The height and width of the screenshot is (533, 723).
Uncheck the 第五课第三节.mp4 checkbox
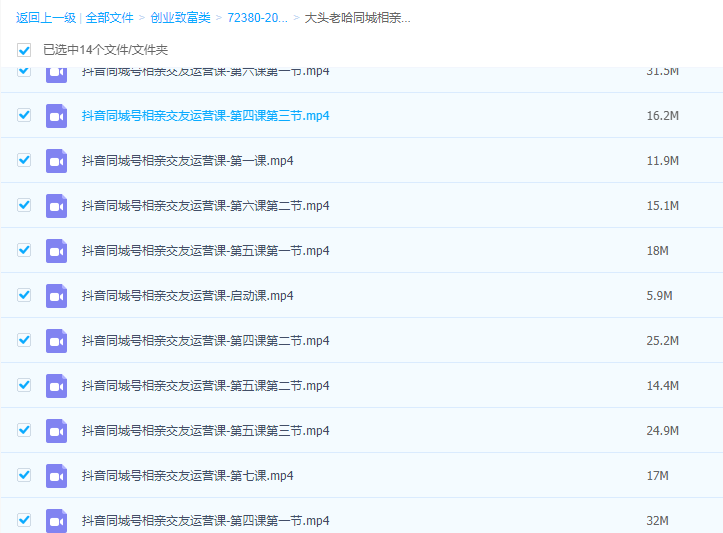click(24, 430)
